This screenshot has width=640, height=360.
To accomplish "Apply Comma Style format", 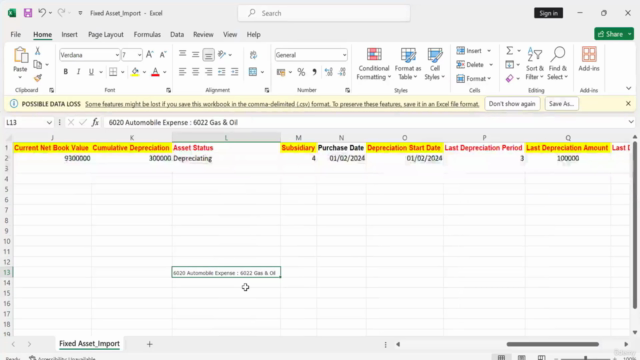I will 314,72.
